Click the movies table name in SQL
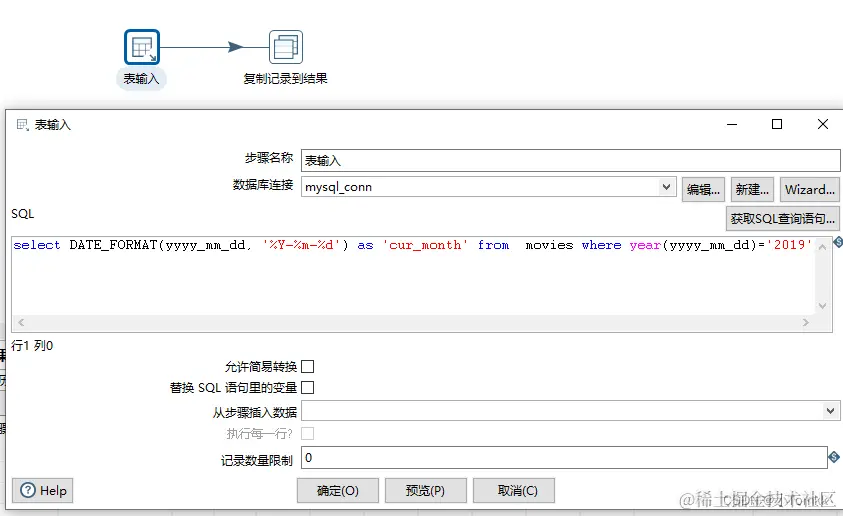The image size is (843, 516). tap(549, 245)
